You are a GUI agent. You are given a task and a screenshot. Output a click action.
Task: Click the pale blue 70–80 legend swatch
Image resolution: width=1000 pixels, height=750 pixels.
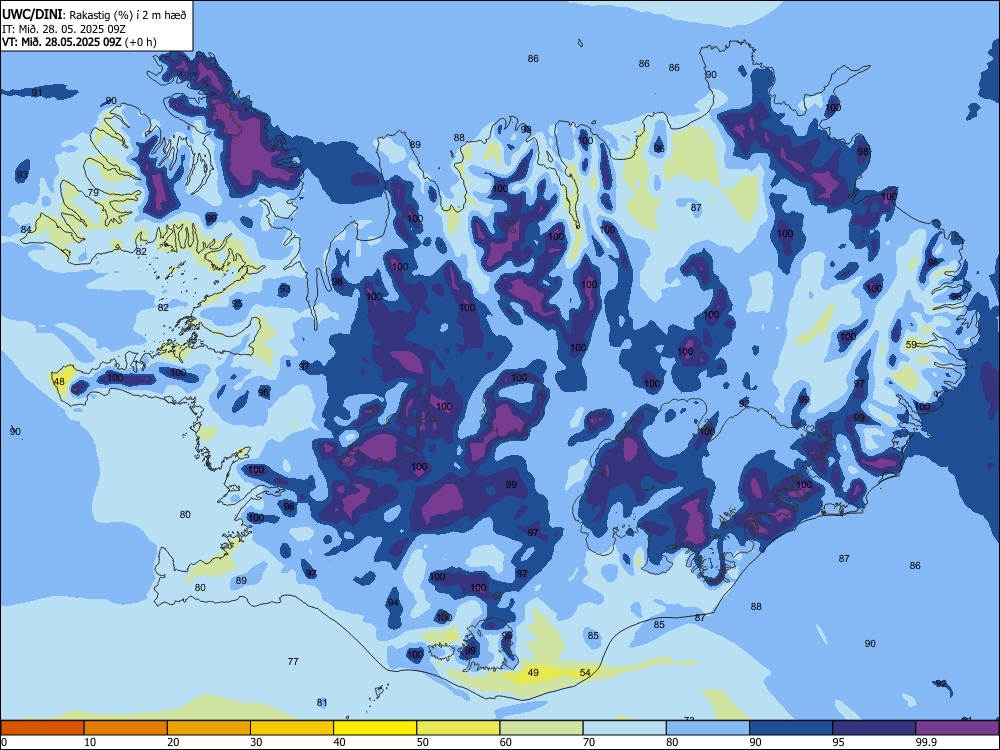click(x=624, y=728)
